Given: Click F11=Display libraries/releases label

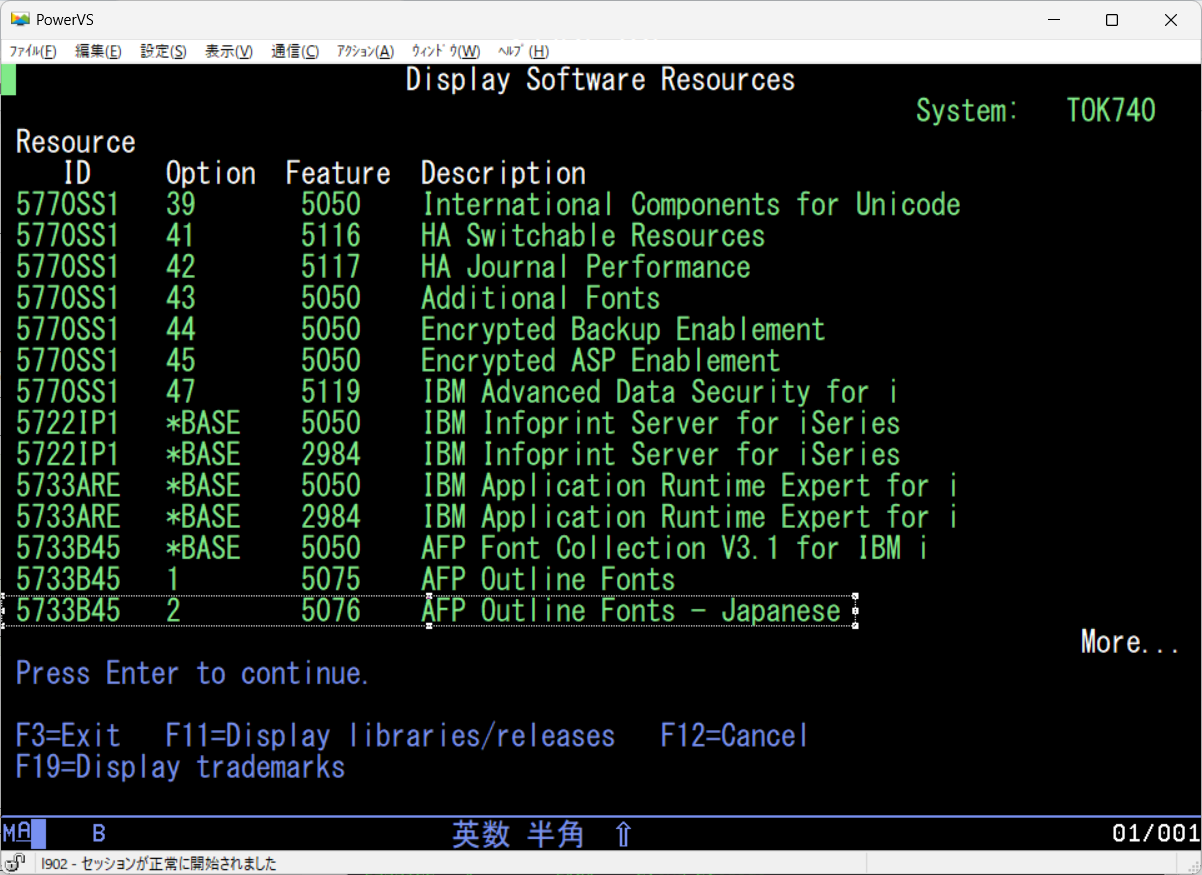Looking at the screenshot, I should coord(390,737).
